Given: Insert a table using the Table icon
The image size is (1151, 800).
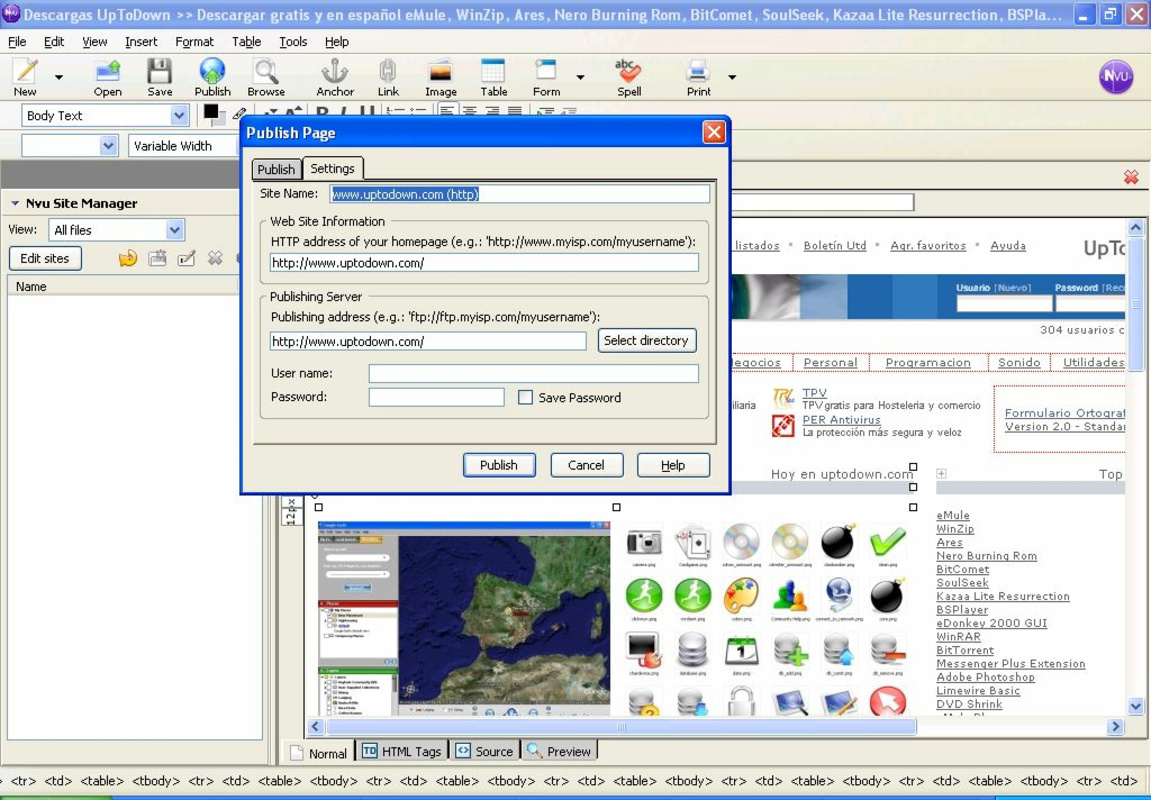Looking at the screenshot, I should pyautogui.click(x=493, y=78).
